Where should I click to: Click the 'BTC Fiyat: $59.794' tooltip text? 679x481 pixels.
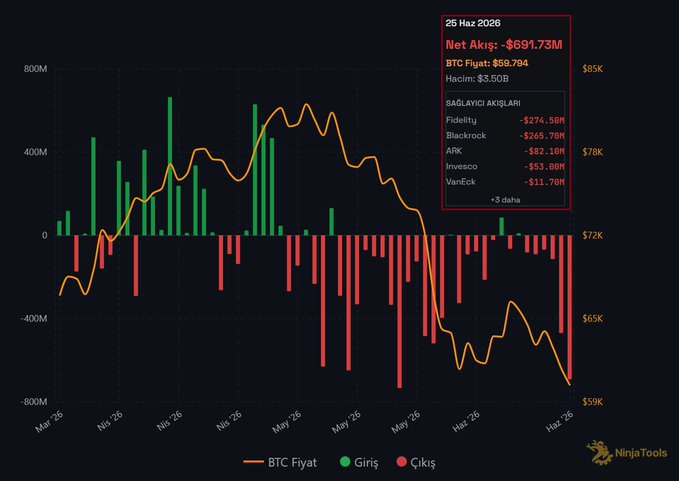pyautogui.click(x=487, y=63)
